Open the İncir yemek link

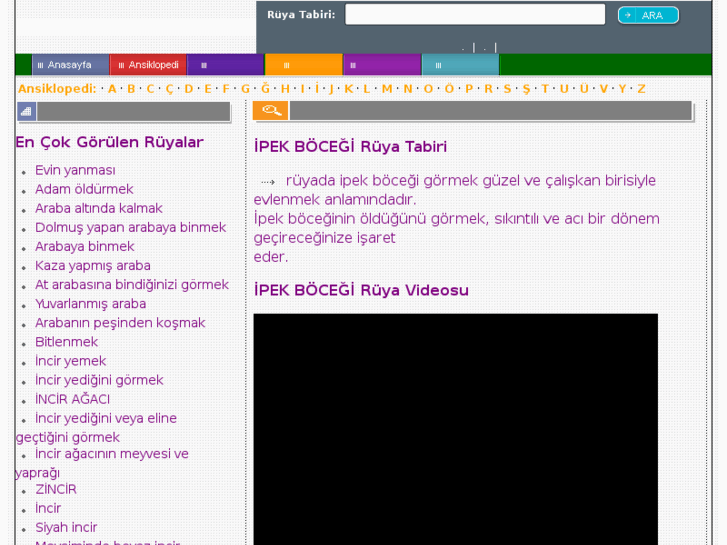[x=70, y=361]
